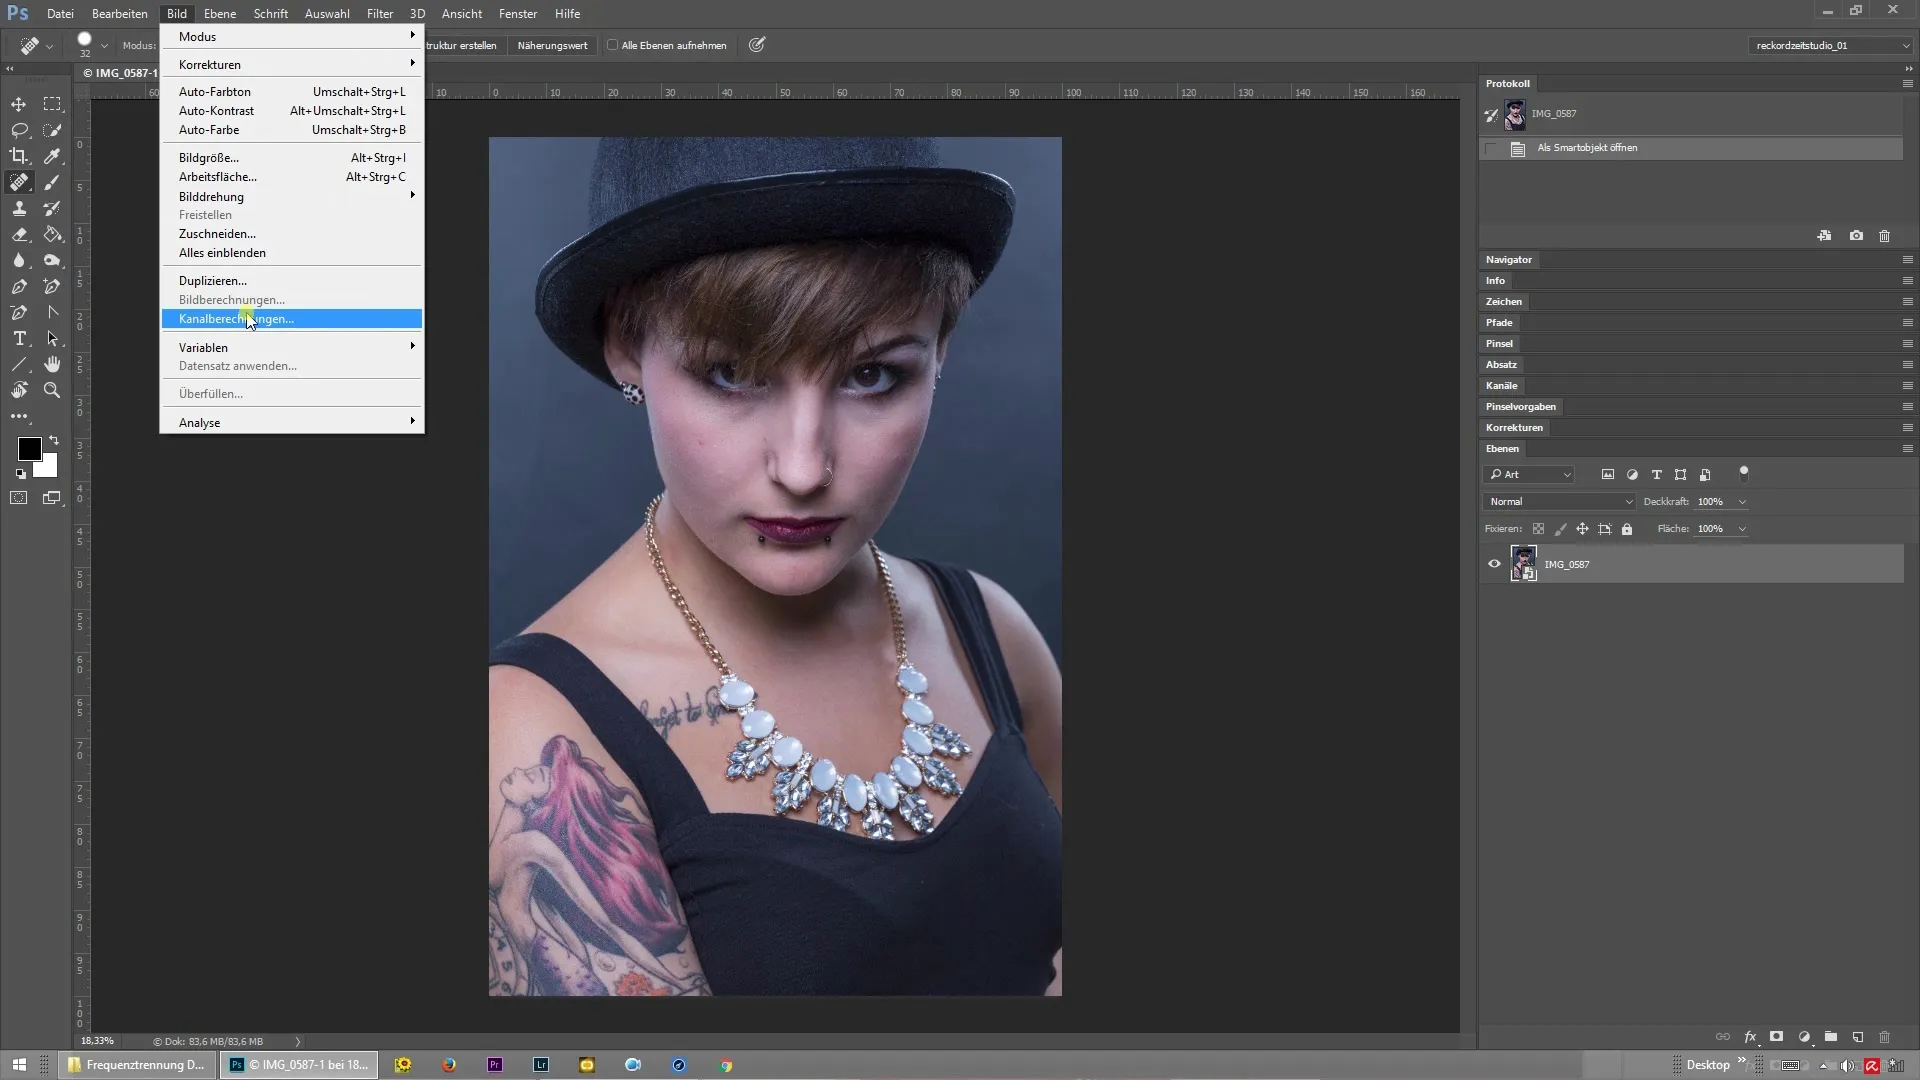This screenshot has width=1920, height=1080.
Task: Create new snapshot camera icon in Protokoll
Action: coord(1856,236)
